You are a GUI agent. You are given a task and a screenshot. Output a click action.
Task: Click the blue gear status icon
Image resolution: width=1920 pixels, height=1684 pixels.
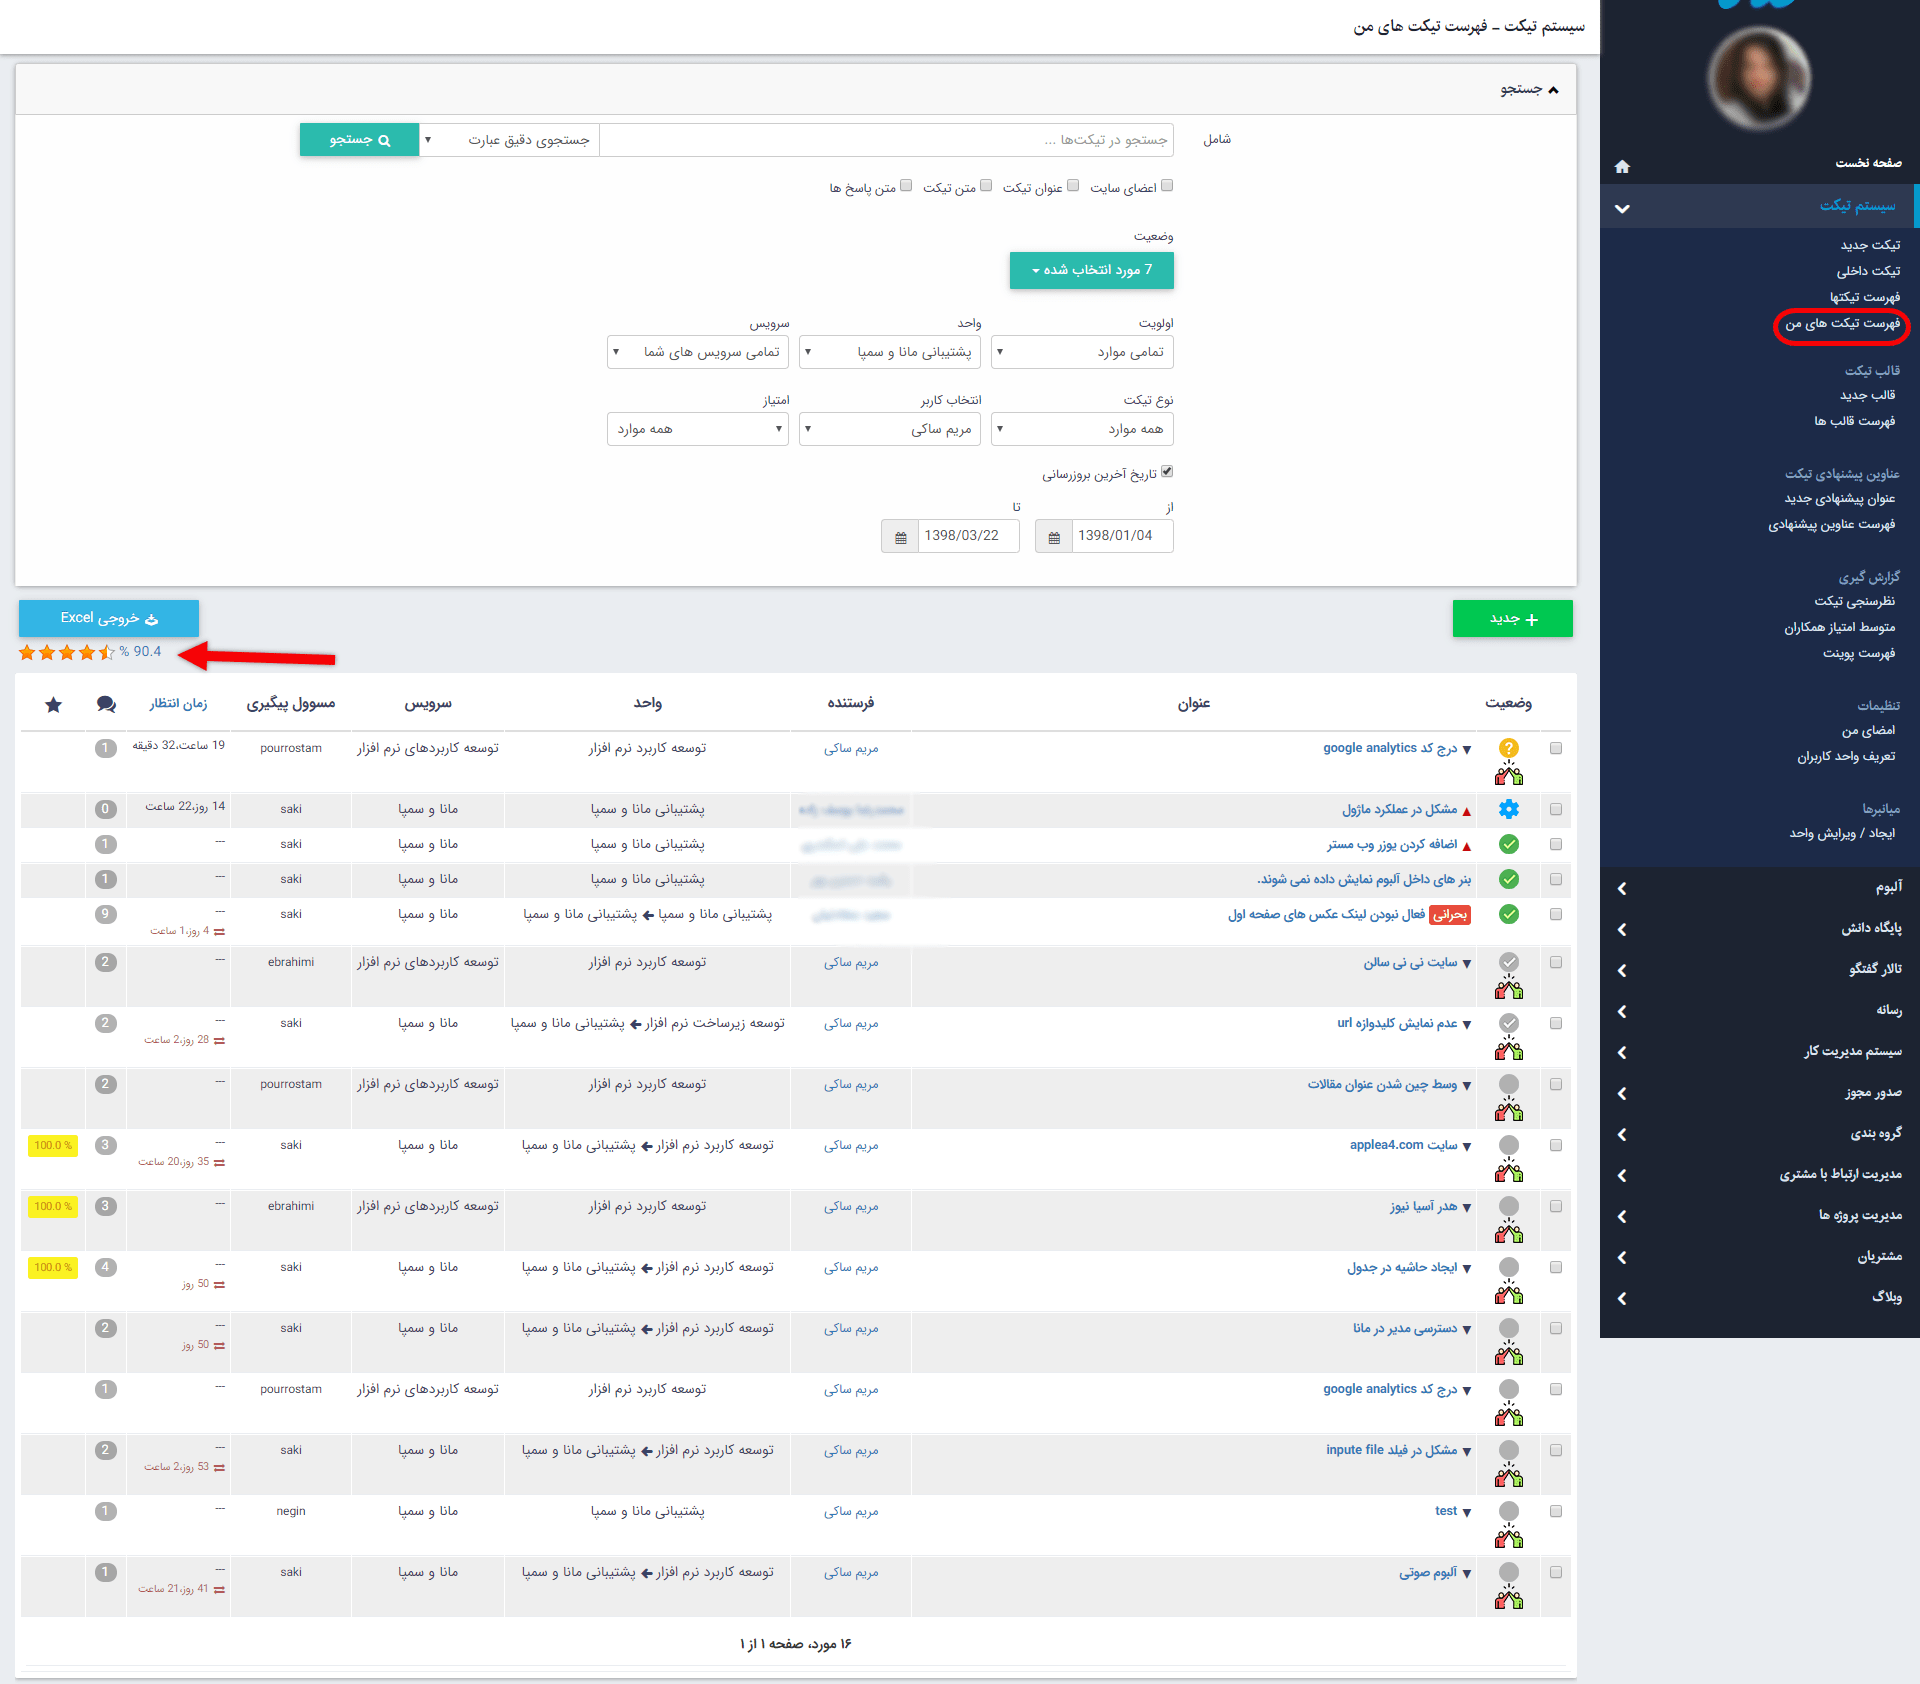1509,809
